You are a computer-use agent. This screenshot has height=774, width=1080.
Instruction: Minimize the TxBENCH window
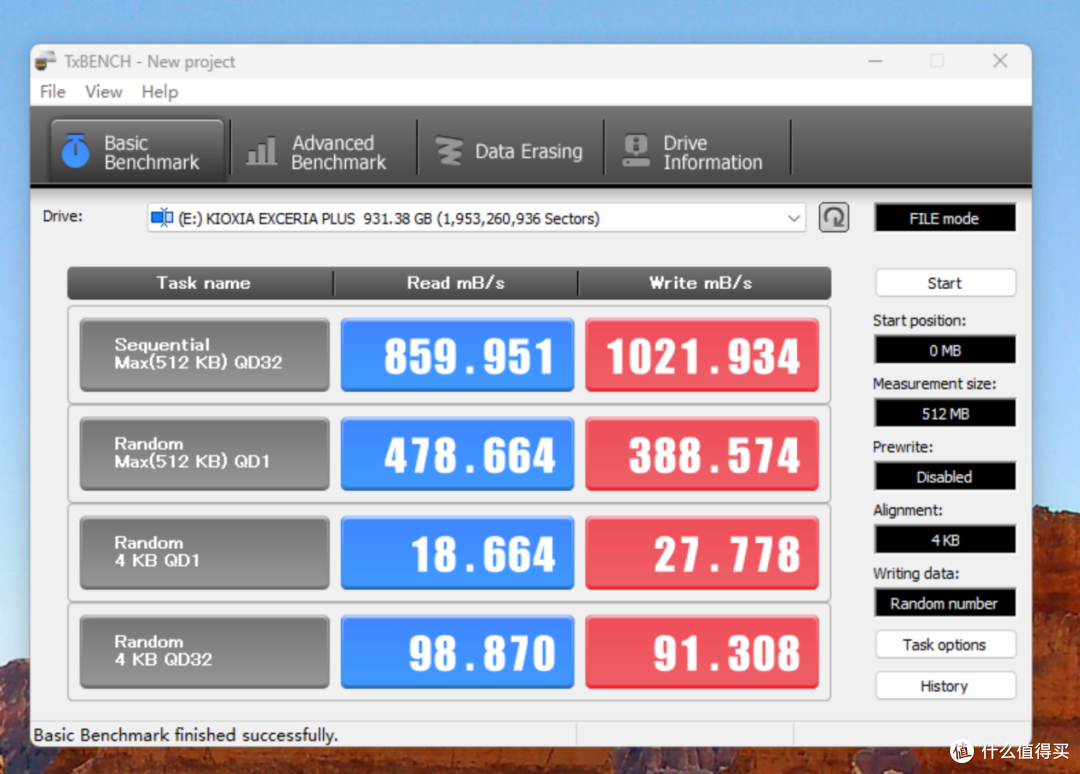tap(875, 61)
